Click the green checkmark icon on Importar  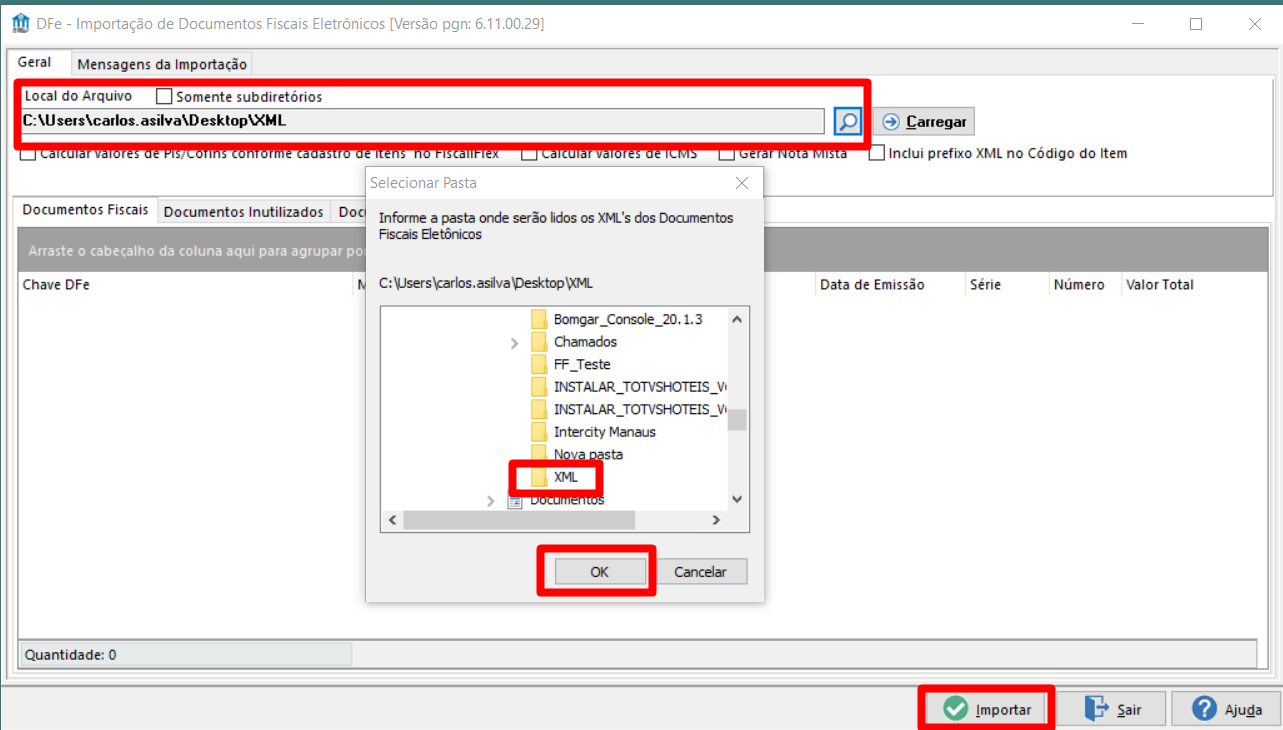click(x=955, y=709)
